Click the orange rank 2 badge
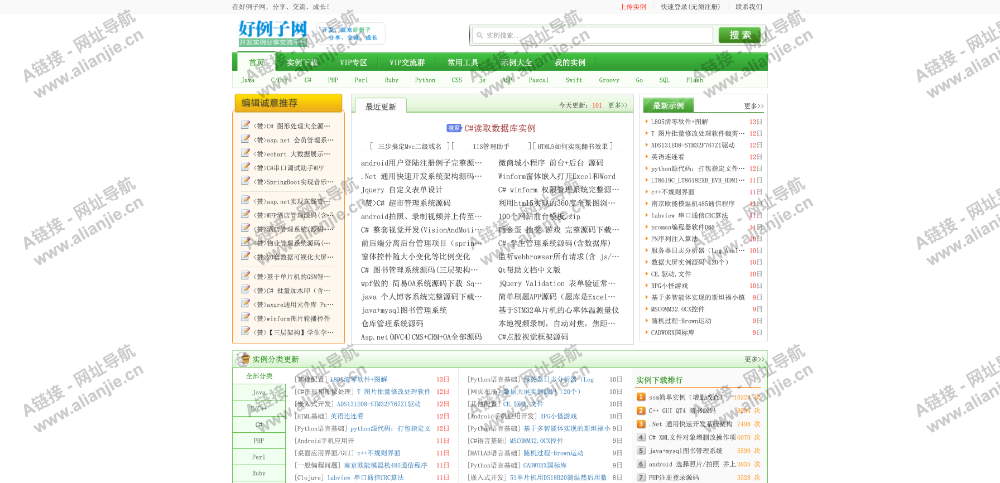Screen dimensions: 1000x483 tap(642, 410)
